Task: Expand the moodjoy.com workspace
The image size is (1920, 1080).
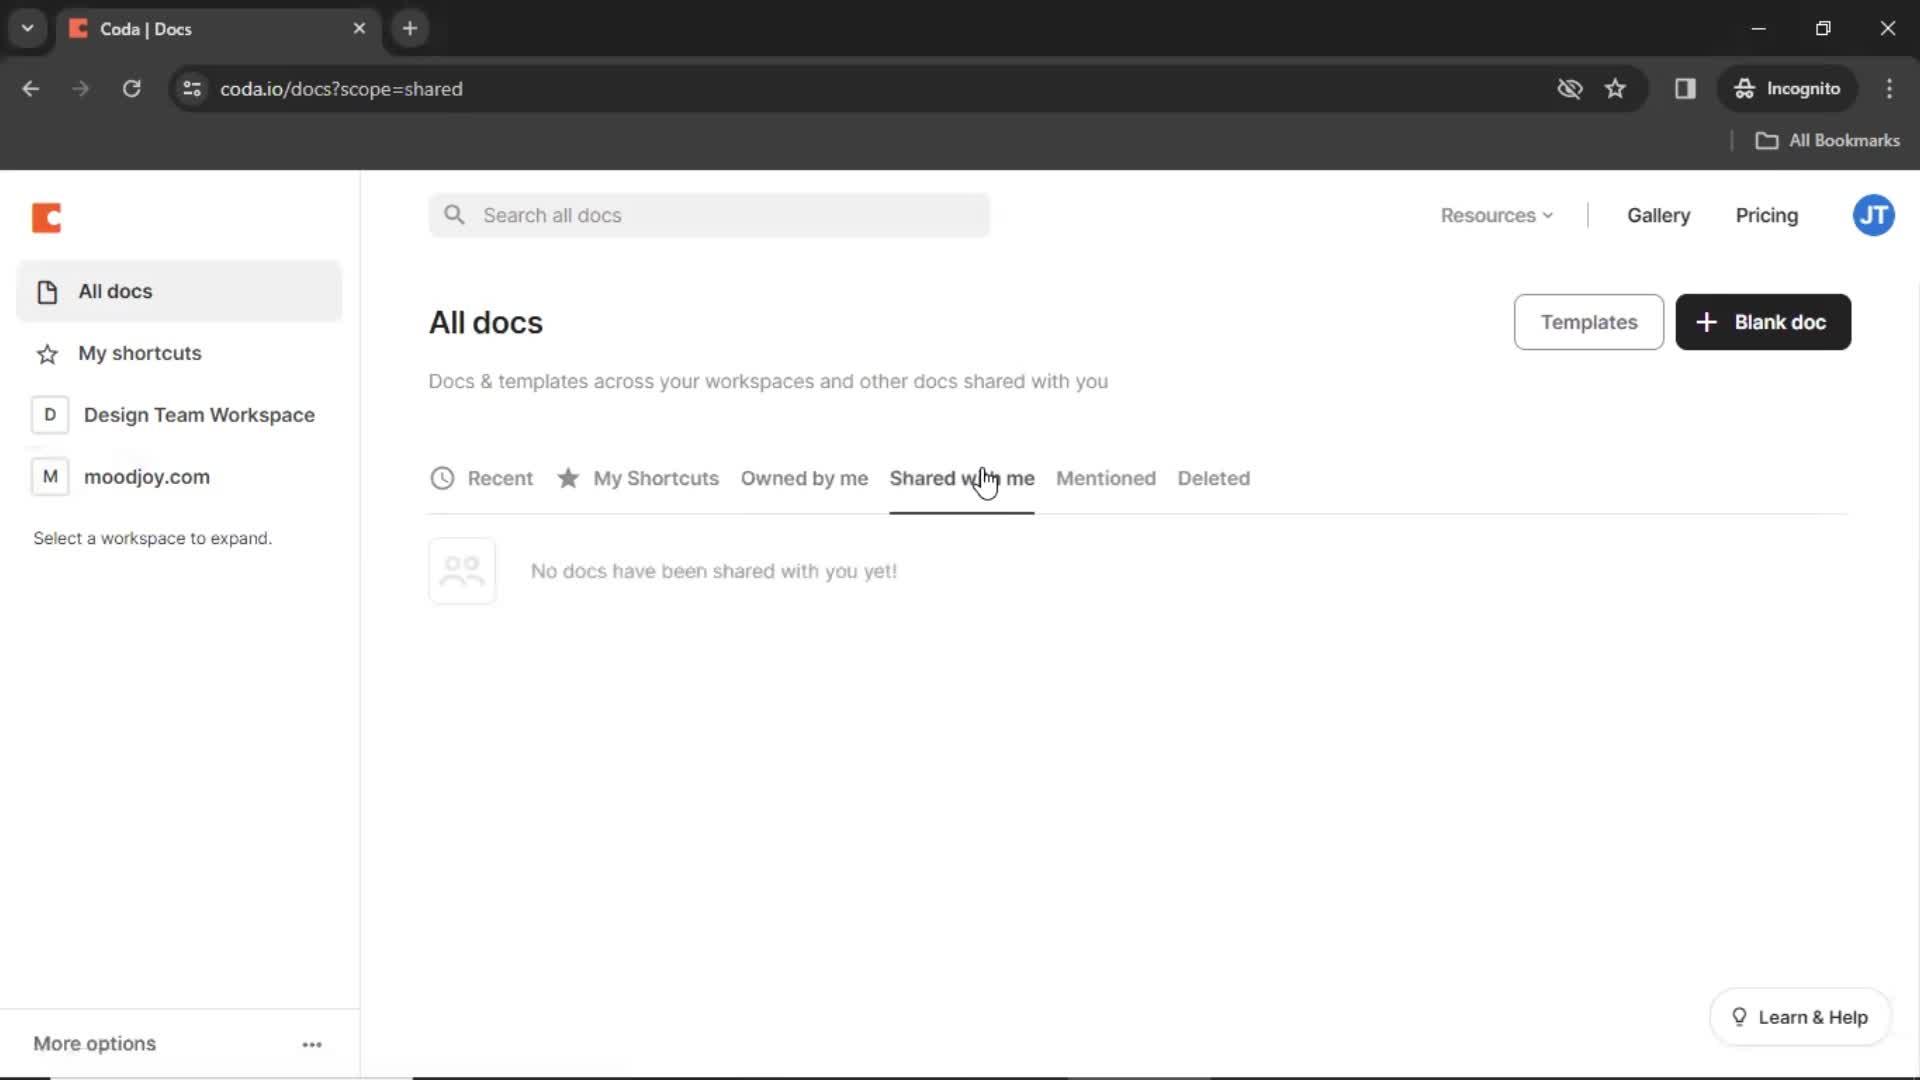Action: [x=146, y=476]
